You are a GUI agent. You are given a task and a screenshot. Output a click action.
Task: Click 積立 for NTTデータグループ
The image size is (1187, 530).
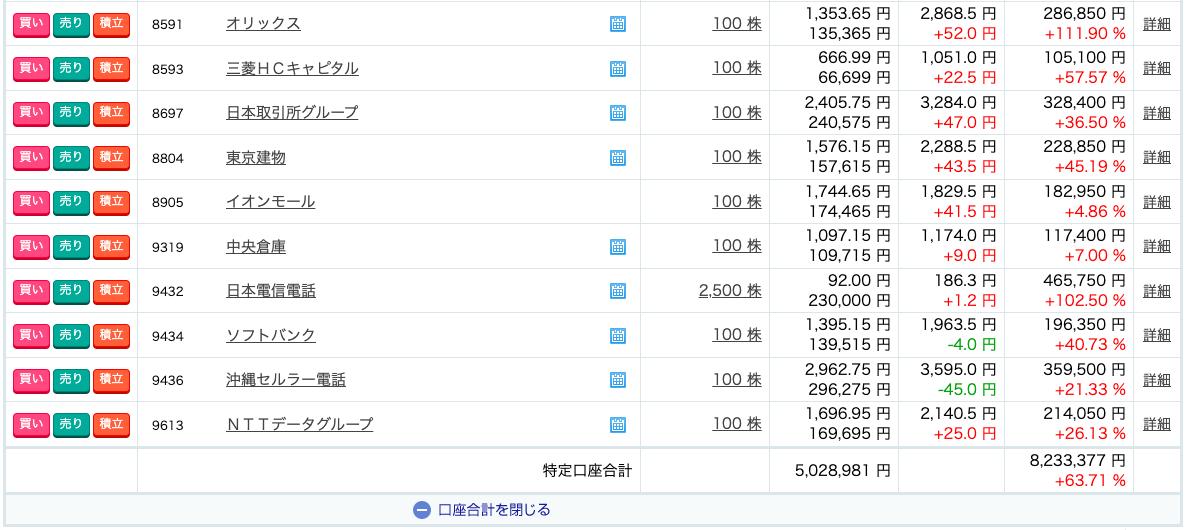111,424
